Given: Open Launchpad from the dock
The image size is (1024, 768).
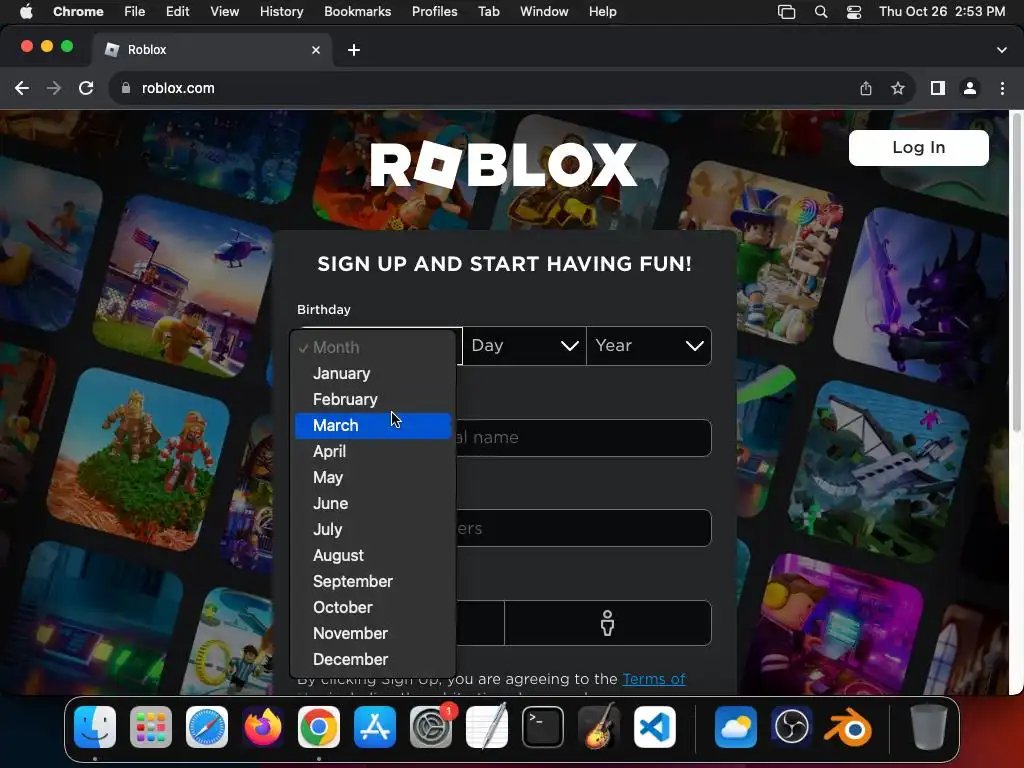Looking at the screenshot, I should tap(151, 727).
